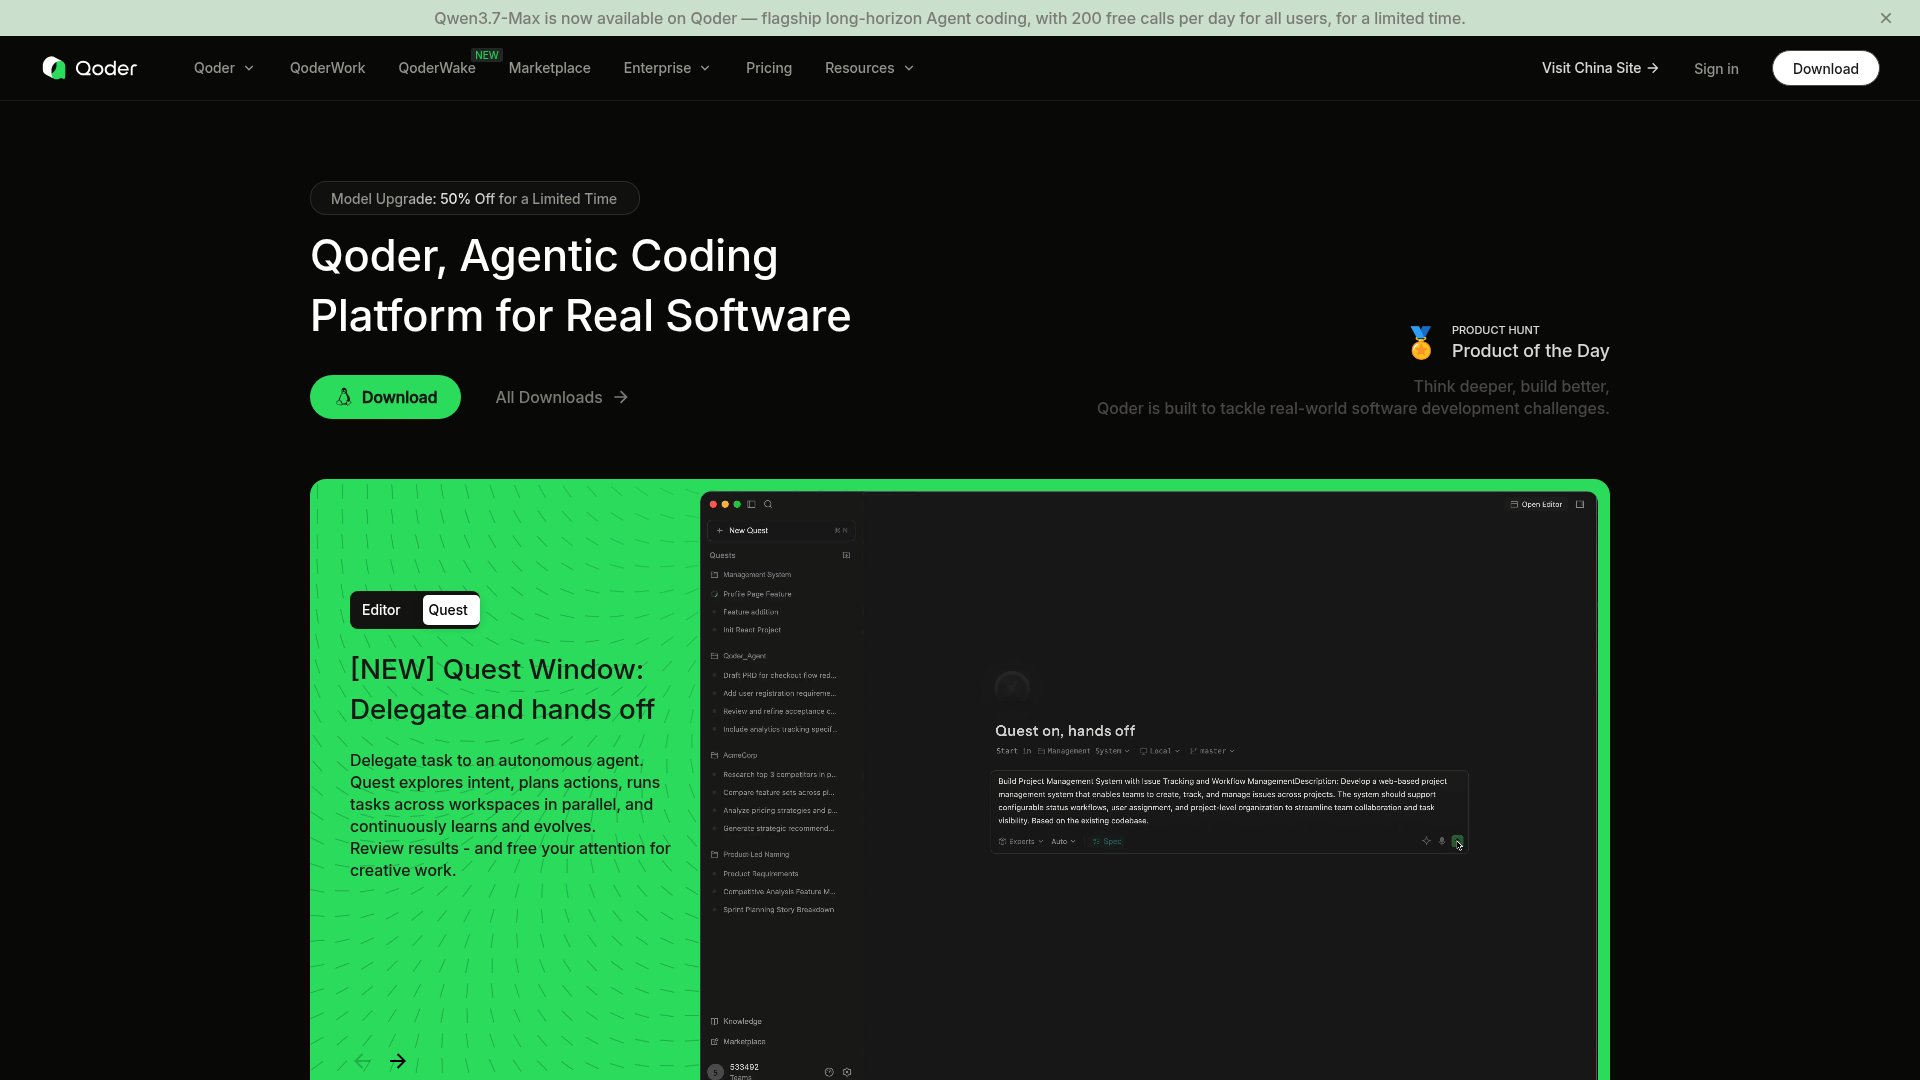
Task: Click the usage gauge icon next to account 533492
Action: coord(829,1072)
